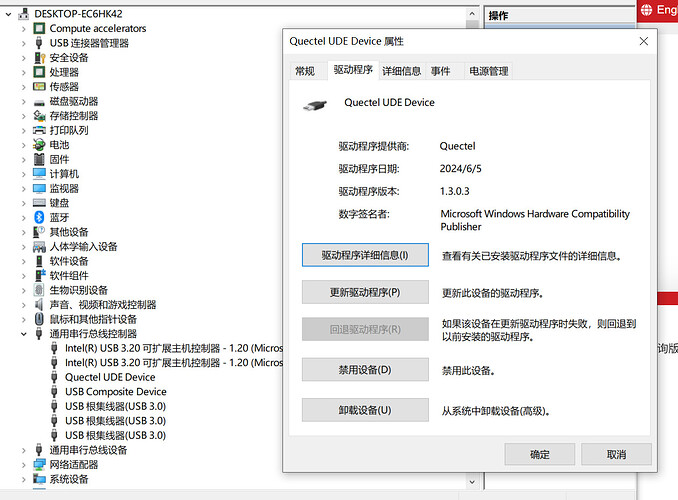Open the 详细信息 tab
The height and width of the screenshot is (500, 678).
click(401, 71)
